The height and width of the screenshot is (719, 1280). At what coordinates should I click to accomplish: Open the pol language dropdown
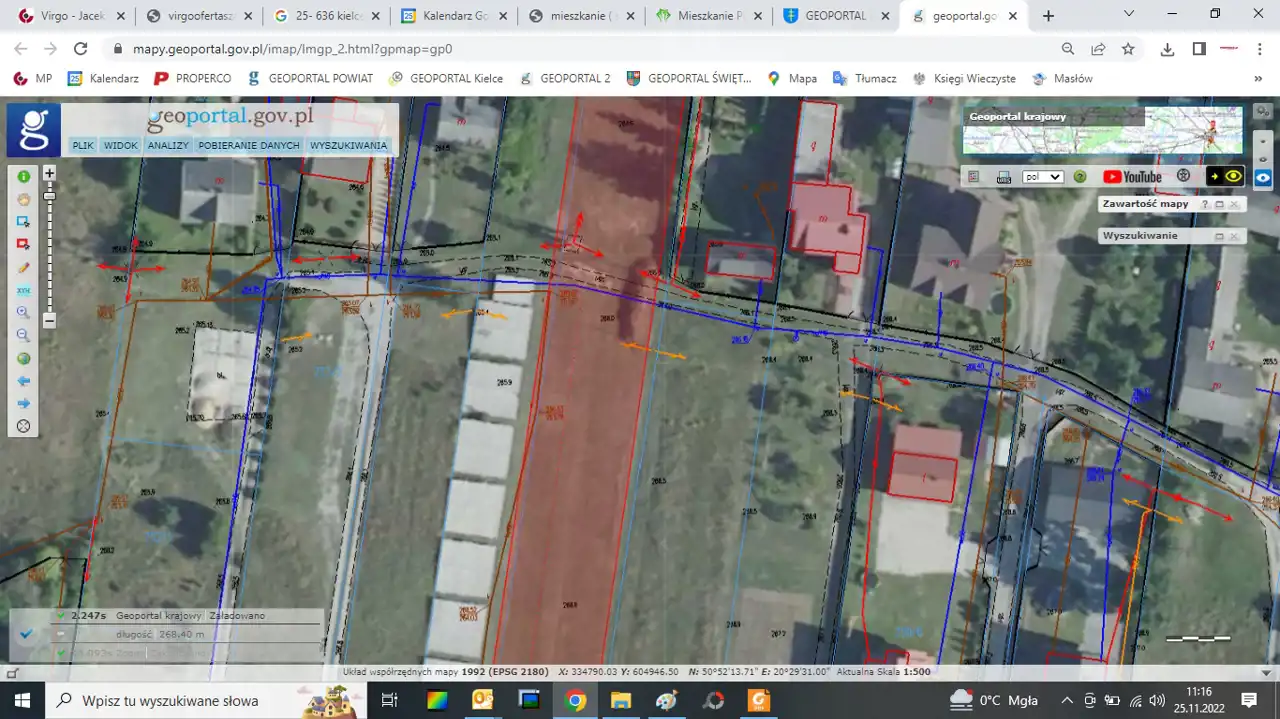pos(1042,177)
